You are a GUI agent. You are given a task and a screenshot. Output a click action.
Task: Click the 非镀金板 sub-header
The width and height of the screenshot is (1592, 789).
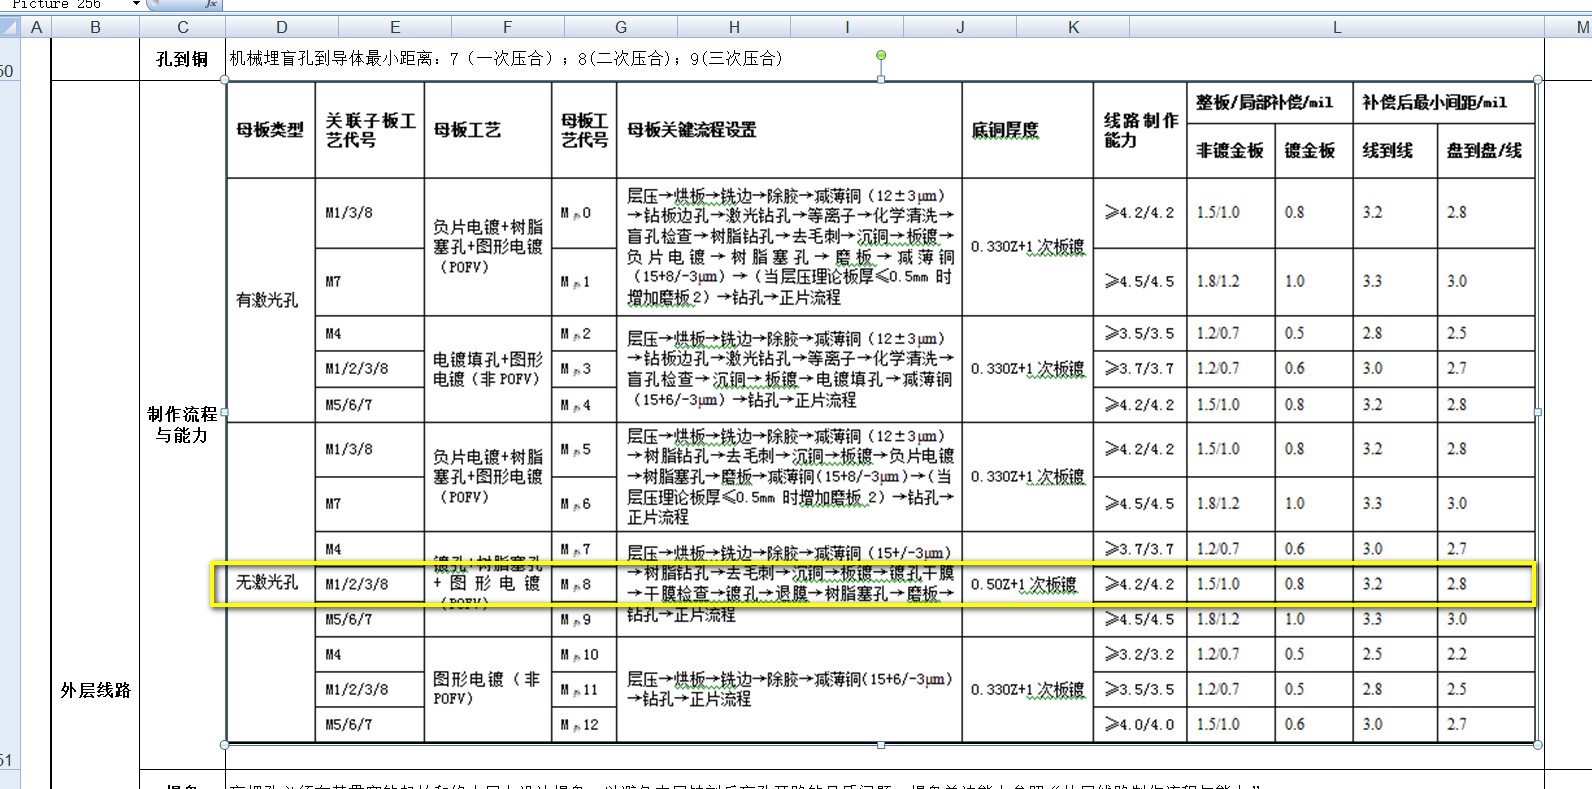(1230, 150)
